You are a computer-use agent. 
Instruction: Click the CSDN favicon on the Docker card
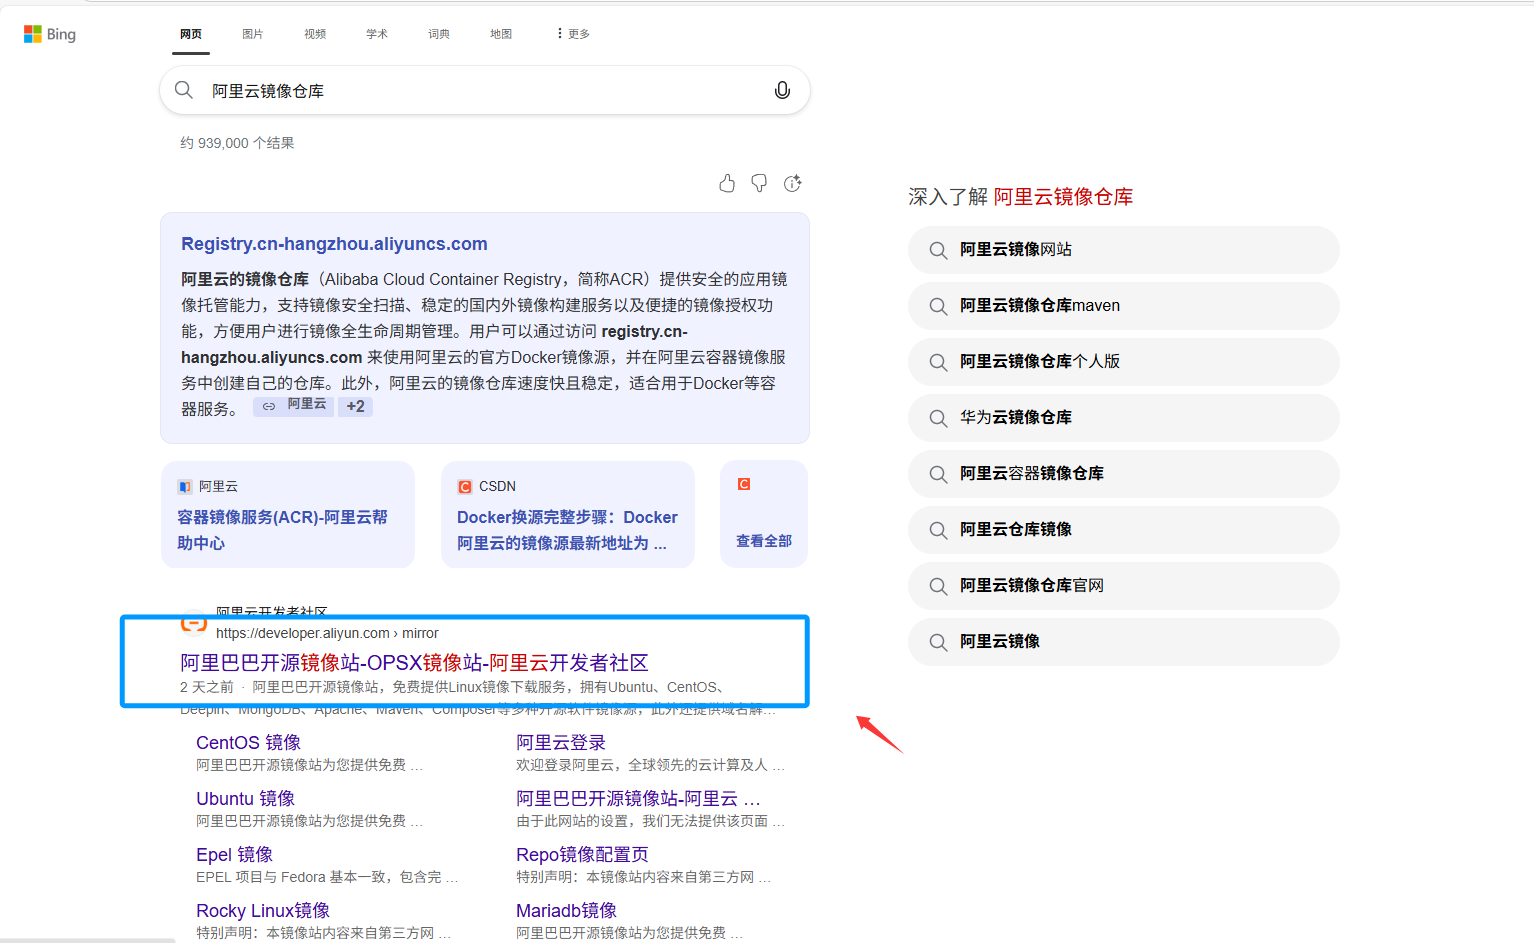click(464, 487)
